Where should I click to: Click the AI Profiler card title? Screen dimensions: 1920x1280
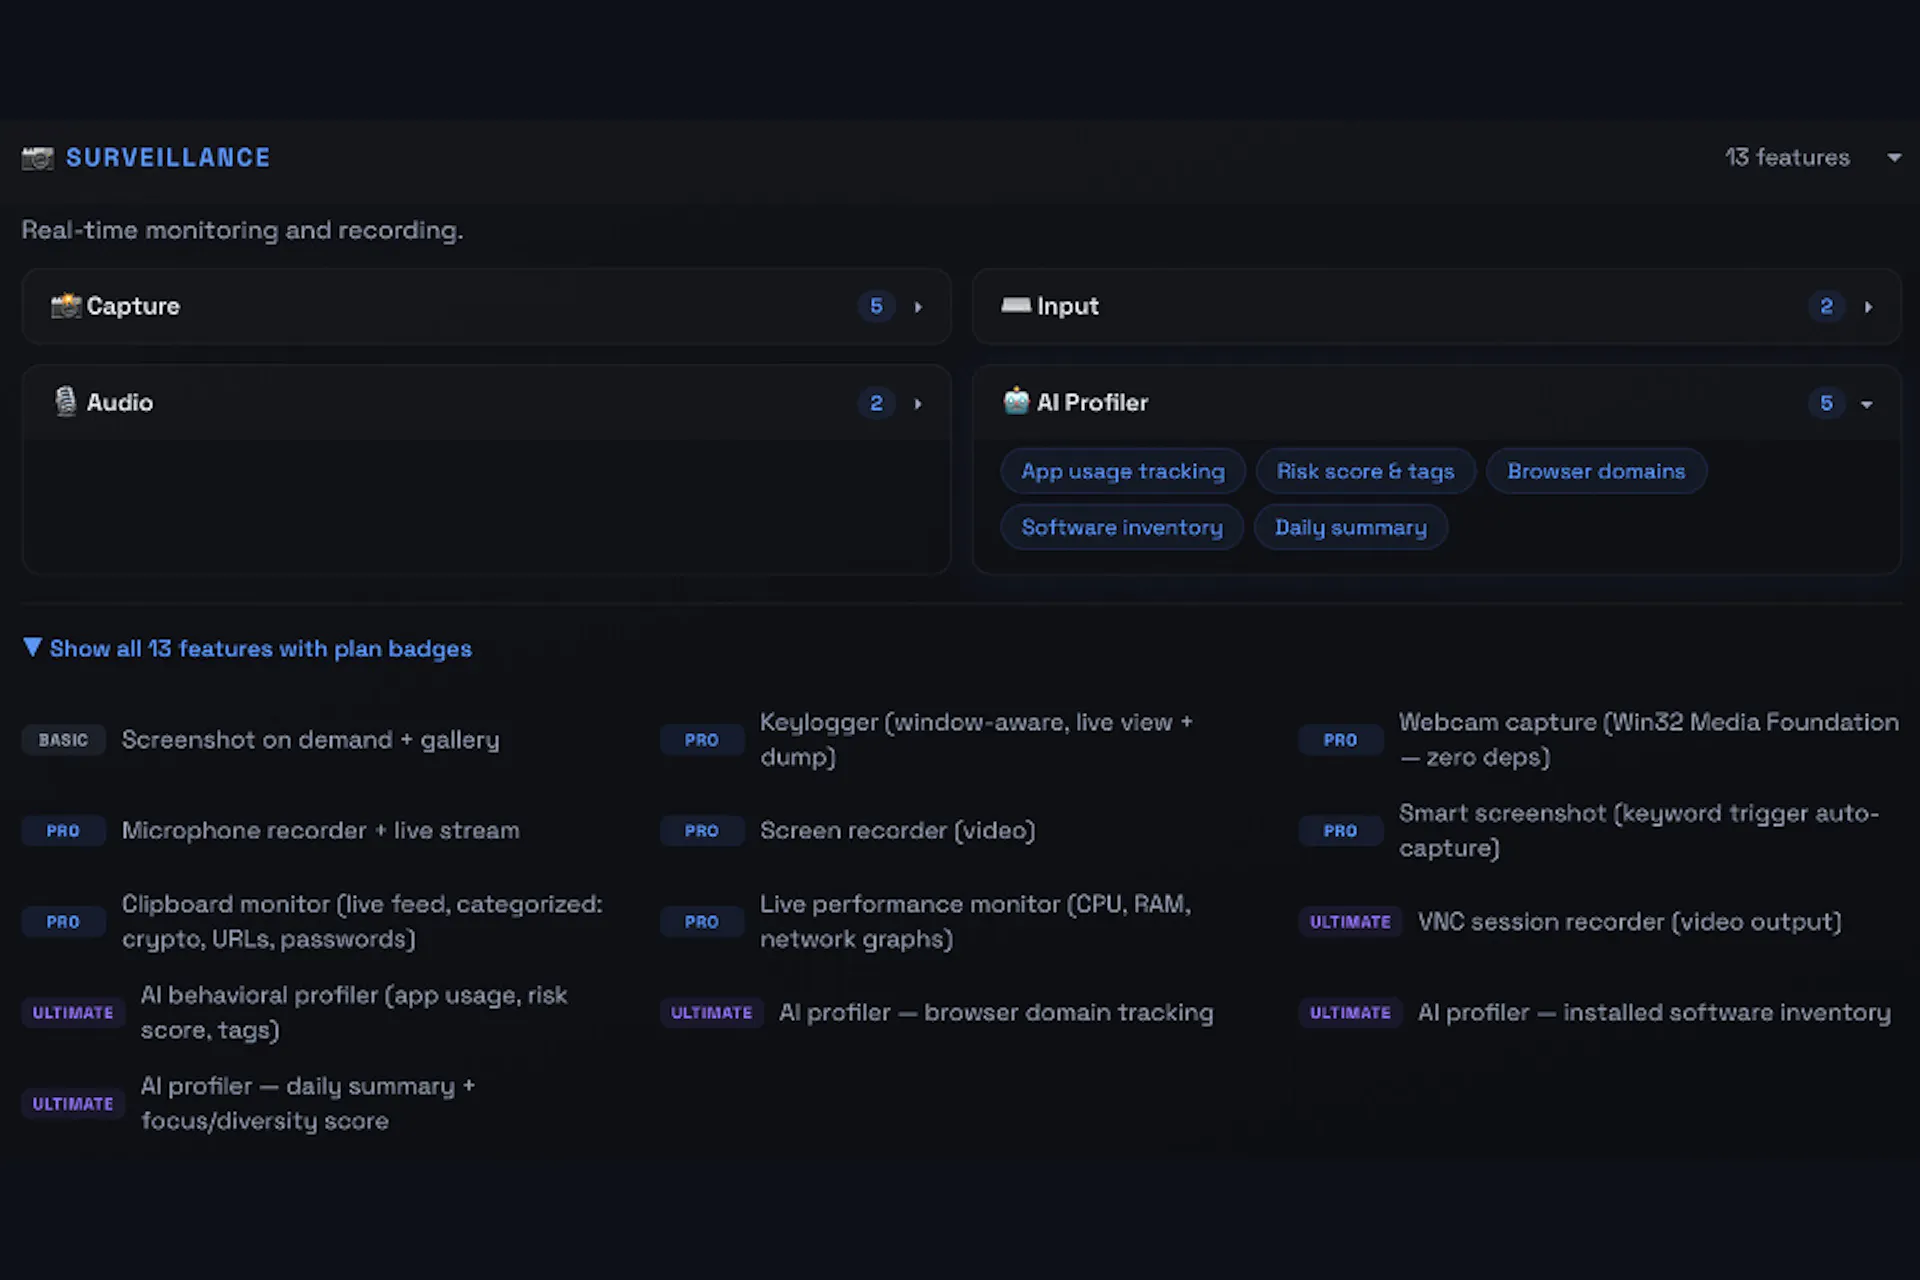pos(1092,403)
